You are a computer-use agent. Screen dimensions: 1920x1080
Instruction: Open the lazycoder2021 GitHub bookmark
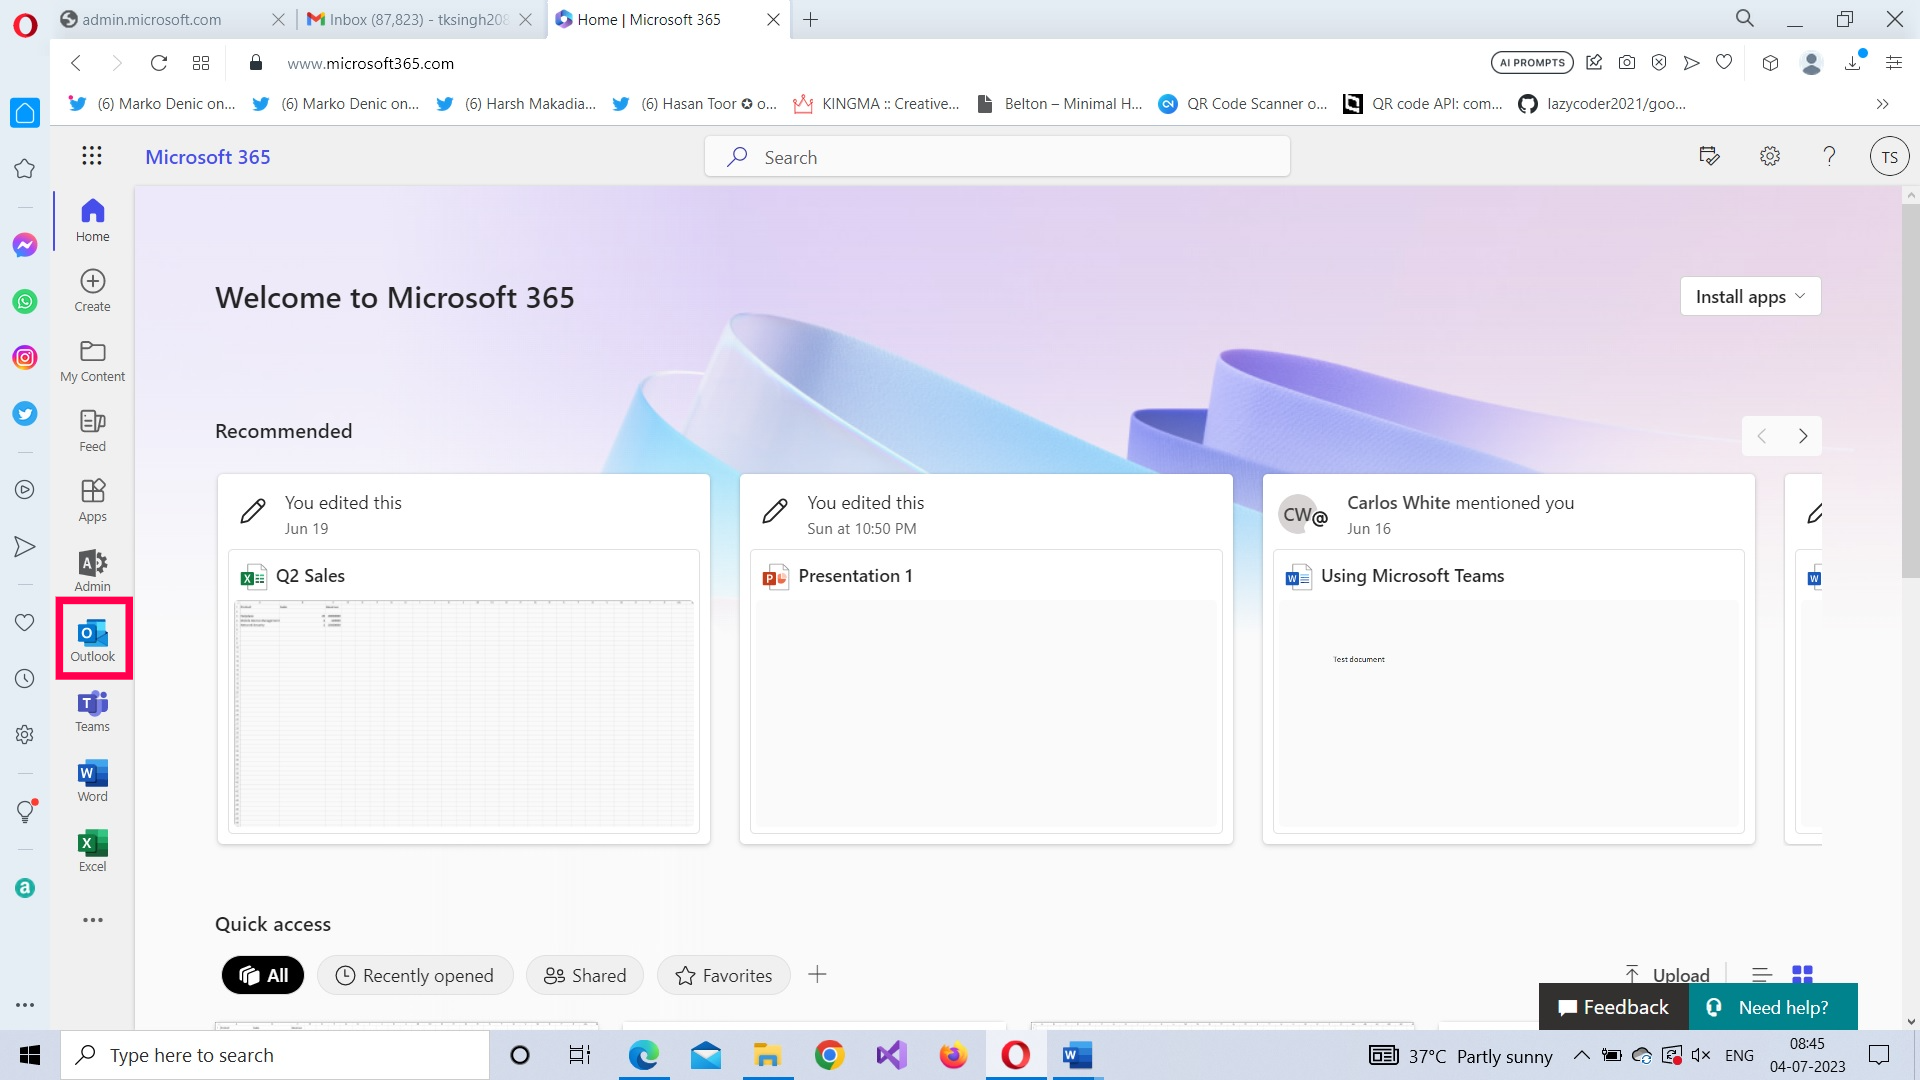point(1602,104)
